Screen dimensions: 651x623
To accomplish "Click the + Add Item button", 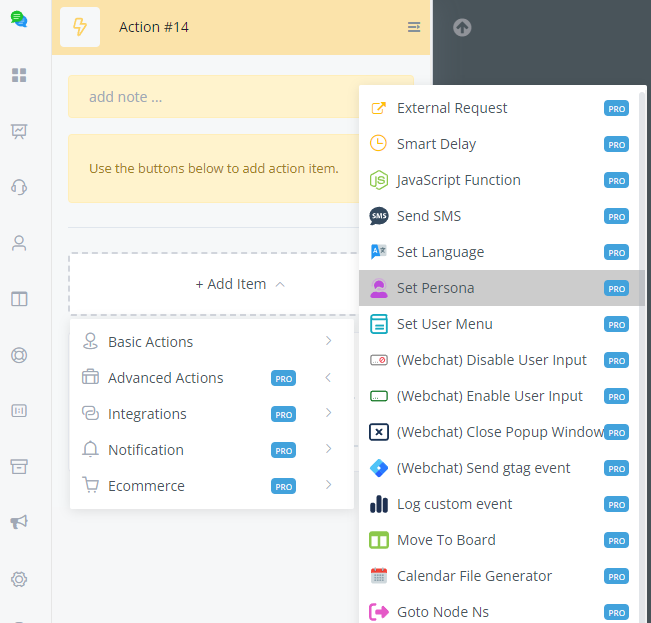I will pyautogui.click(x=240, y=284).
